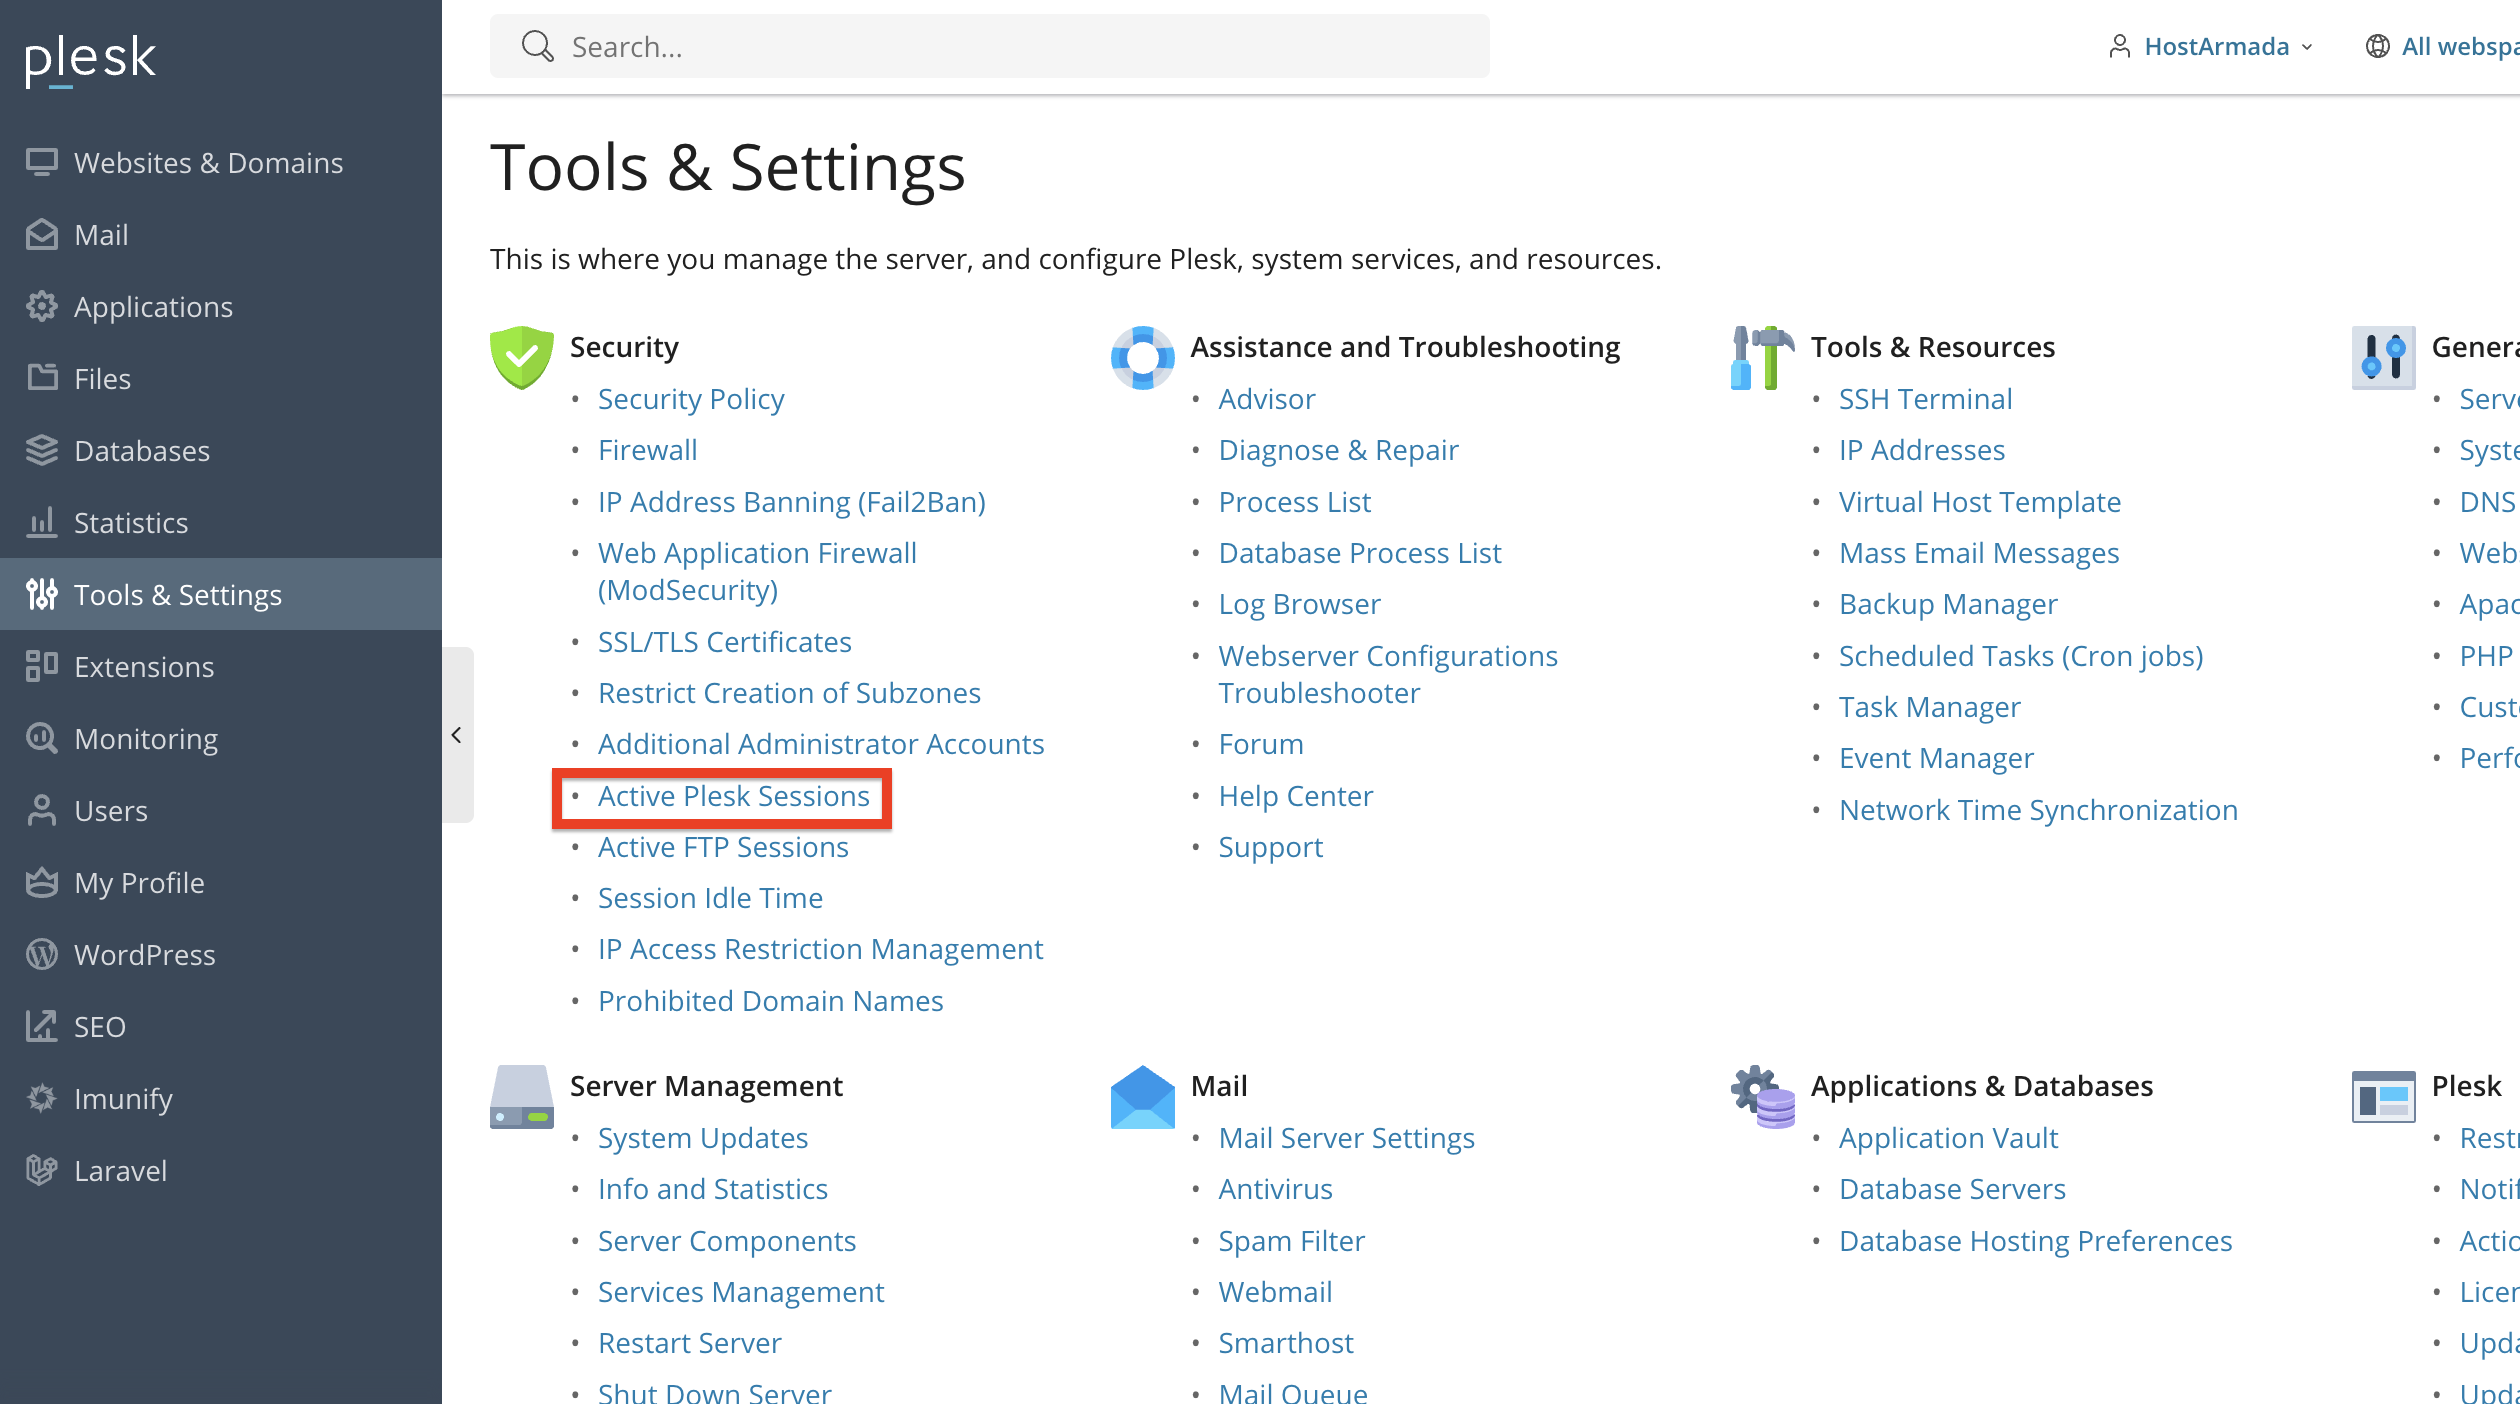Go to Extensions in the sidebar

pyautogui.click(x=221, y=666)
